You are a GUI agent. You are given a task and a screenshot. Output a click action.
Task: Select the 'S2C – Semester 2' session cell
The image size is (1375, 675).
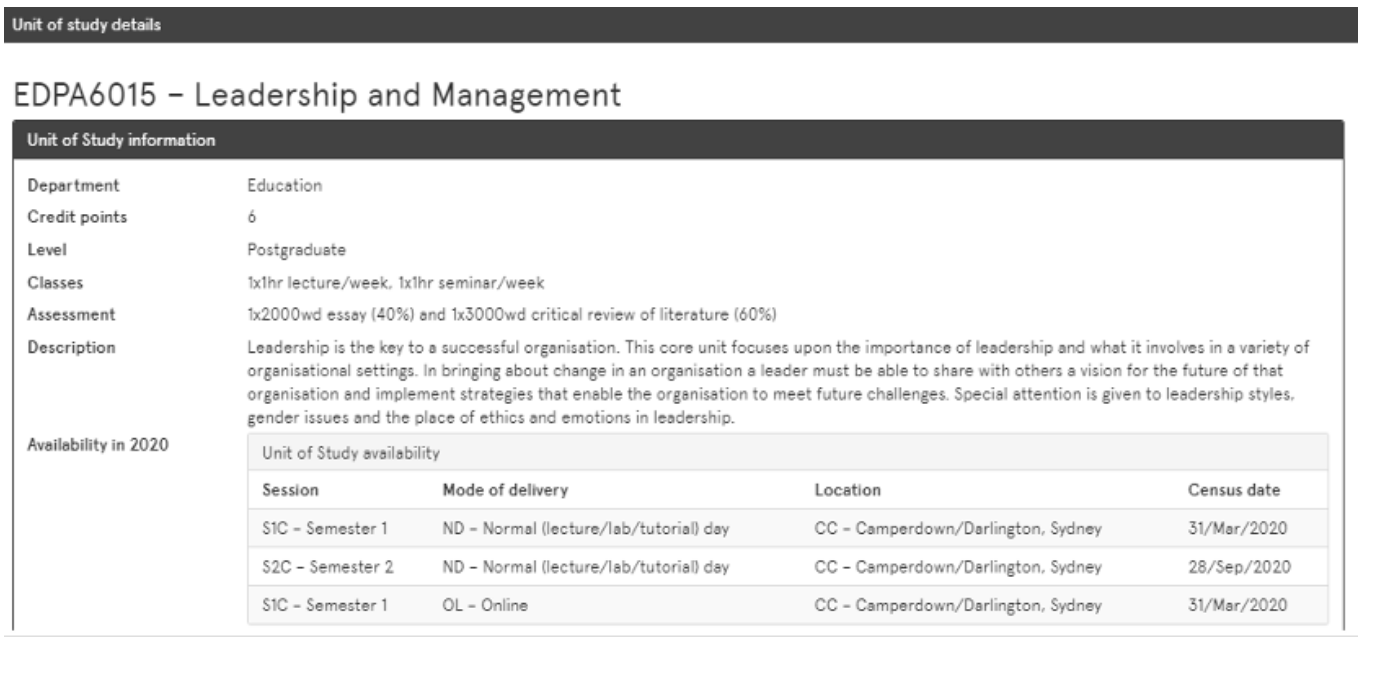tap(327, 567)
